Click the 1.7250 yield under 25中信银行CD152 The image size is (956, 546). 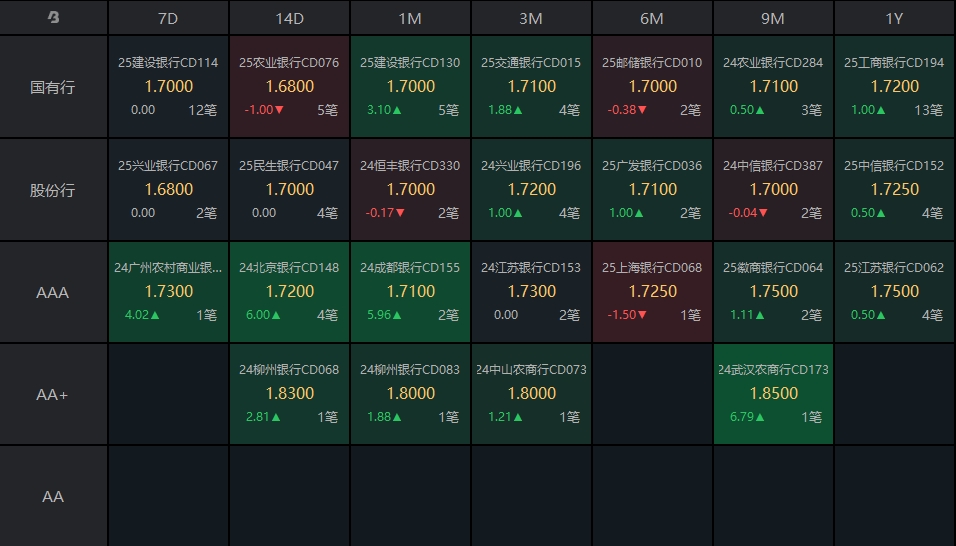895,190
